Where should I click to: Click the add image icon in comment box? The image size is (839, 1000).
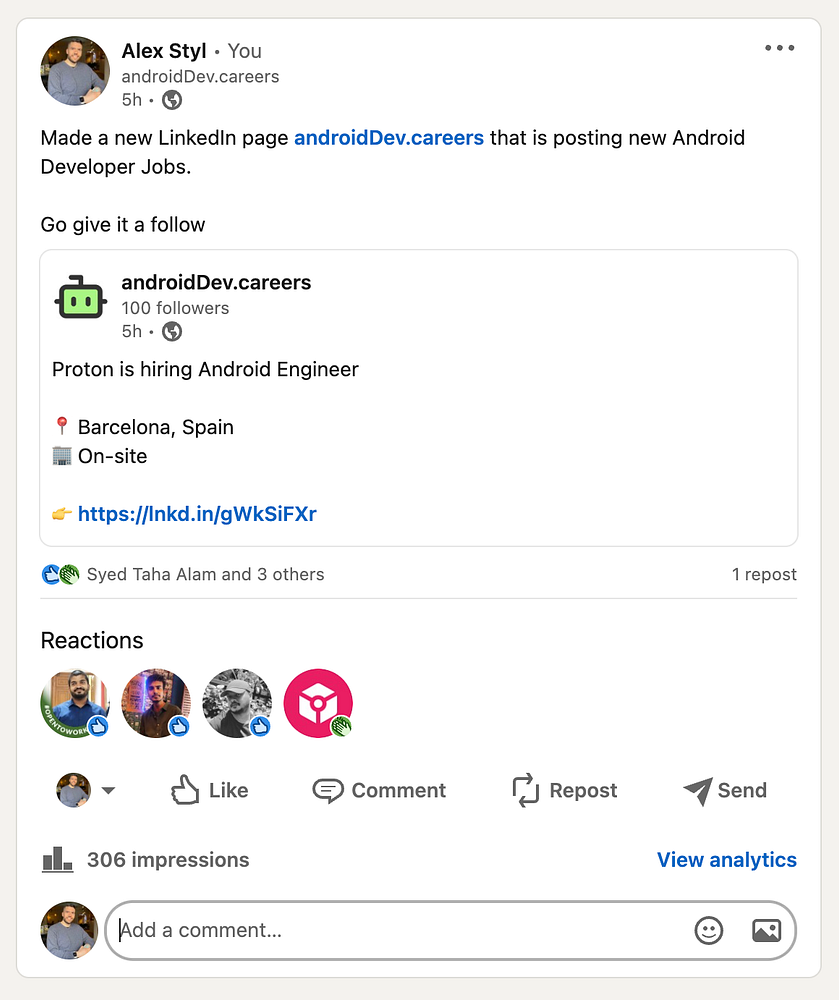click(766, 931)
